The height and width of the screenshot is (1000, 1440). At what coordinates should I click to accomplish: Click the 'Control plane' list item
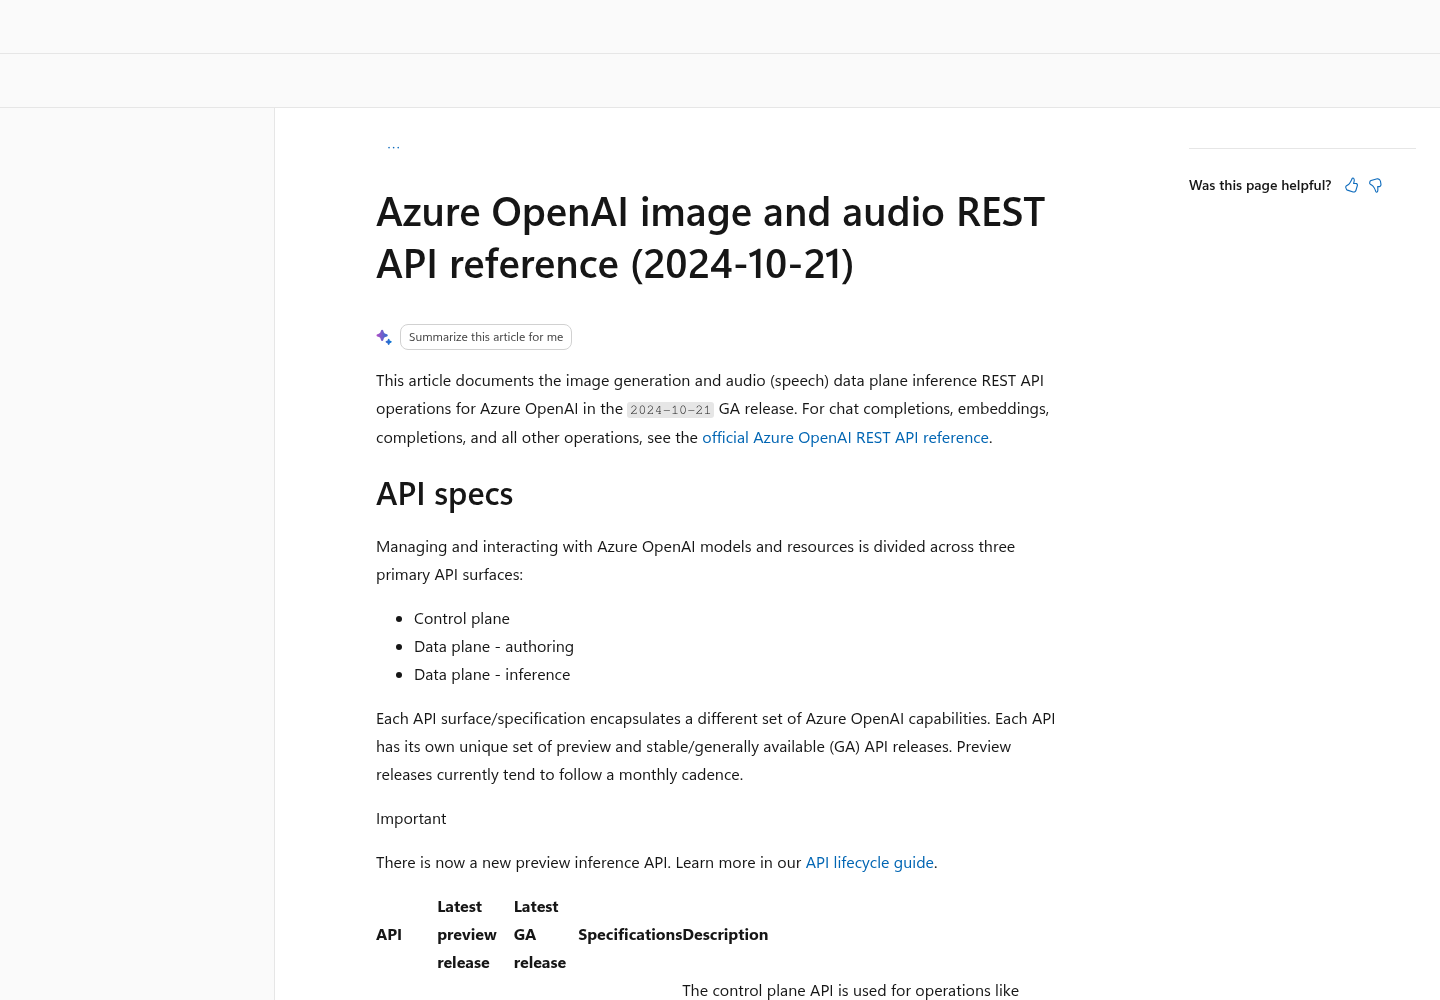(x=462, y=618)
